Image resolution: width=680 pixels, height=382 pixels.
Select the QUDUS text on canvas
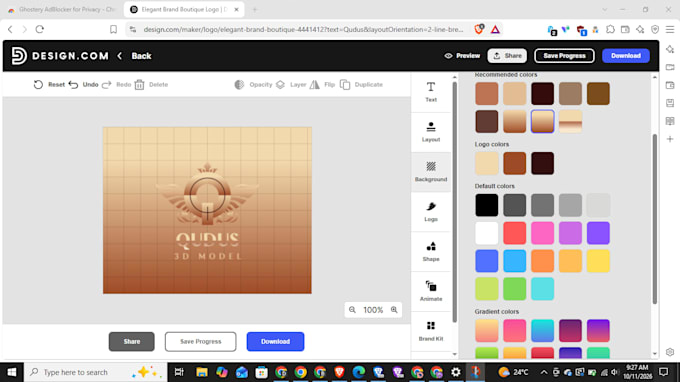pyautogui.click(x=207, y=241)
